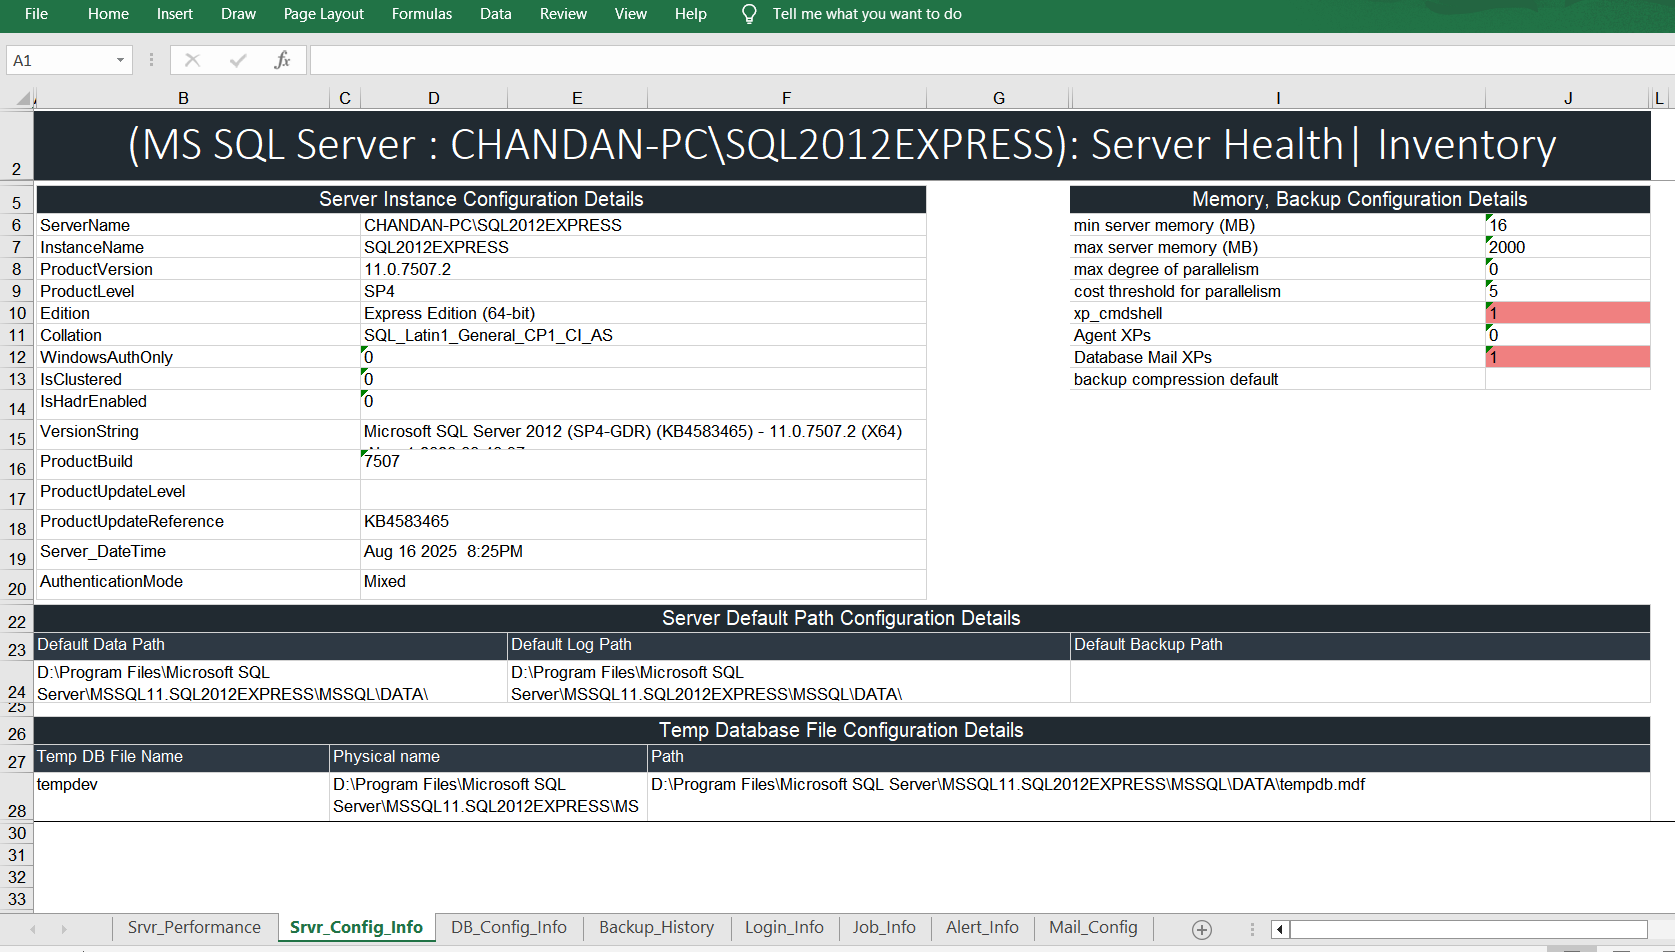Open the File menu
Image resolution: width=1675 pixels, height=952 pixels.
tap(36, 14)
